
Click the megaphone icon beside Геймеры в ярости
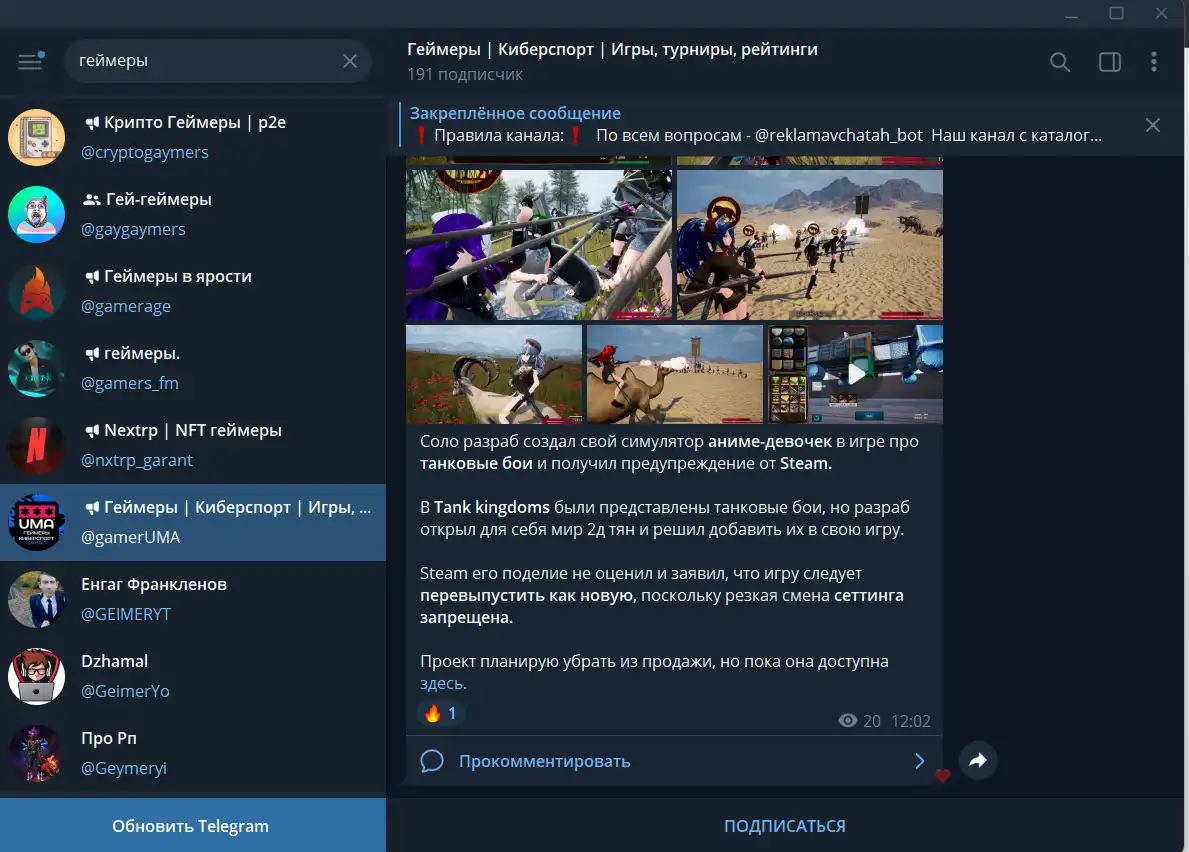click(92, 277)
